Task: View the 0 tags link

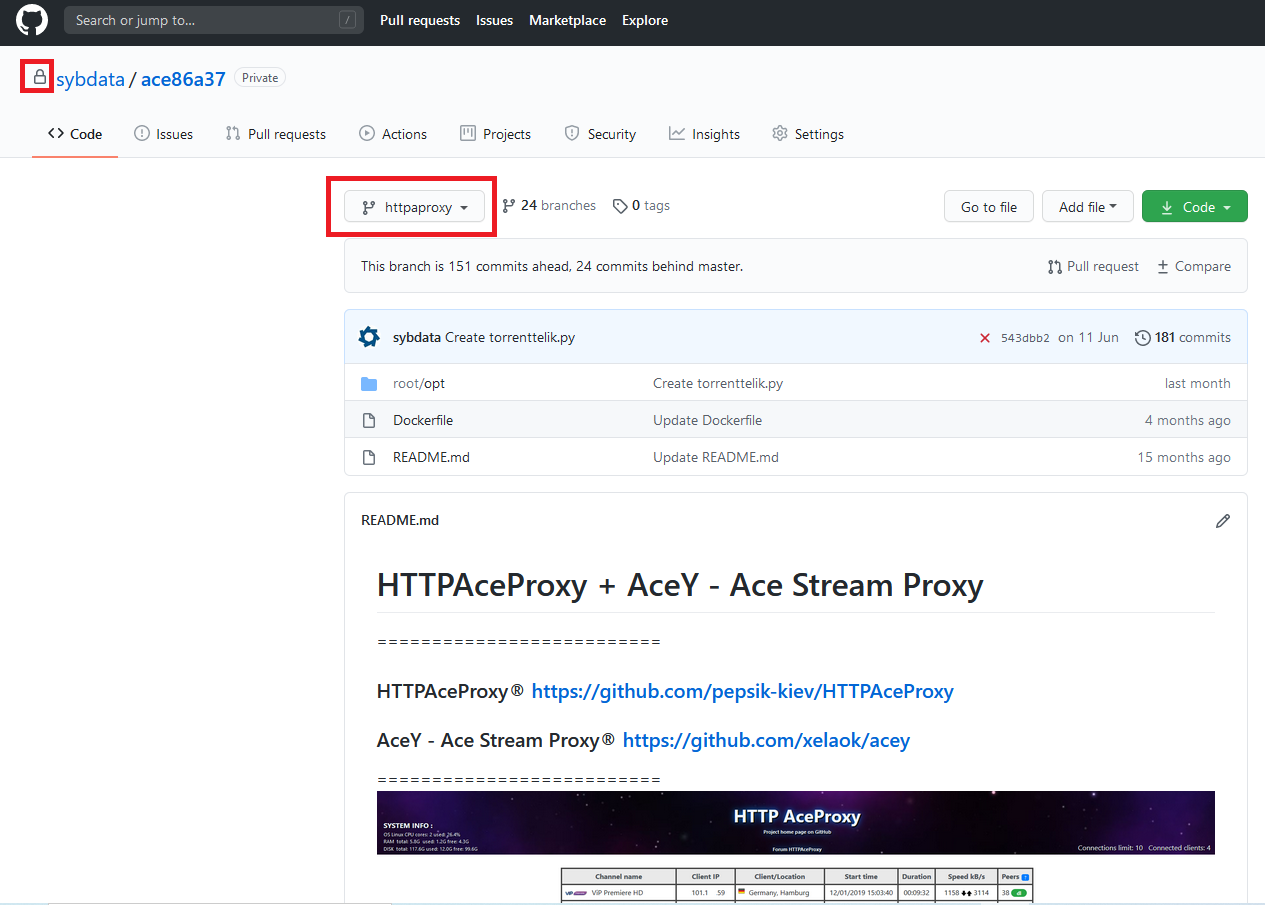Action: click(642, 205)
